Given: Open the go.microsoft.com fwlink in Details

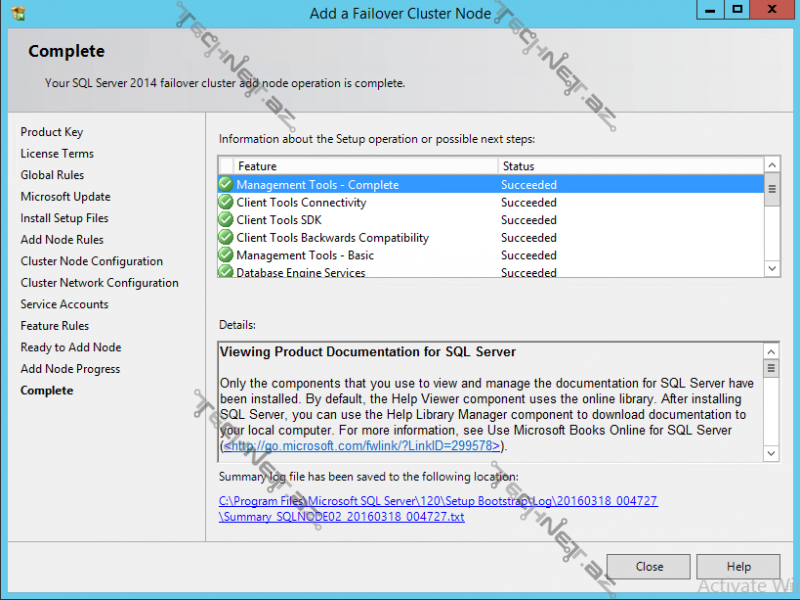Looking at the screenshot, I should pyautogui.click(x=365, y=446).
